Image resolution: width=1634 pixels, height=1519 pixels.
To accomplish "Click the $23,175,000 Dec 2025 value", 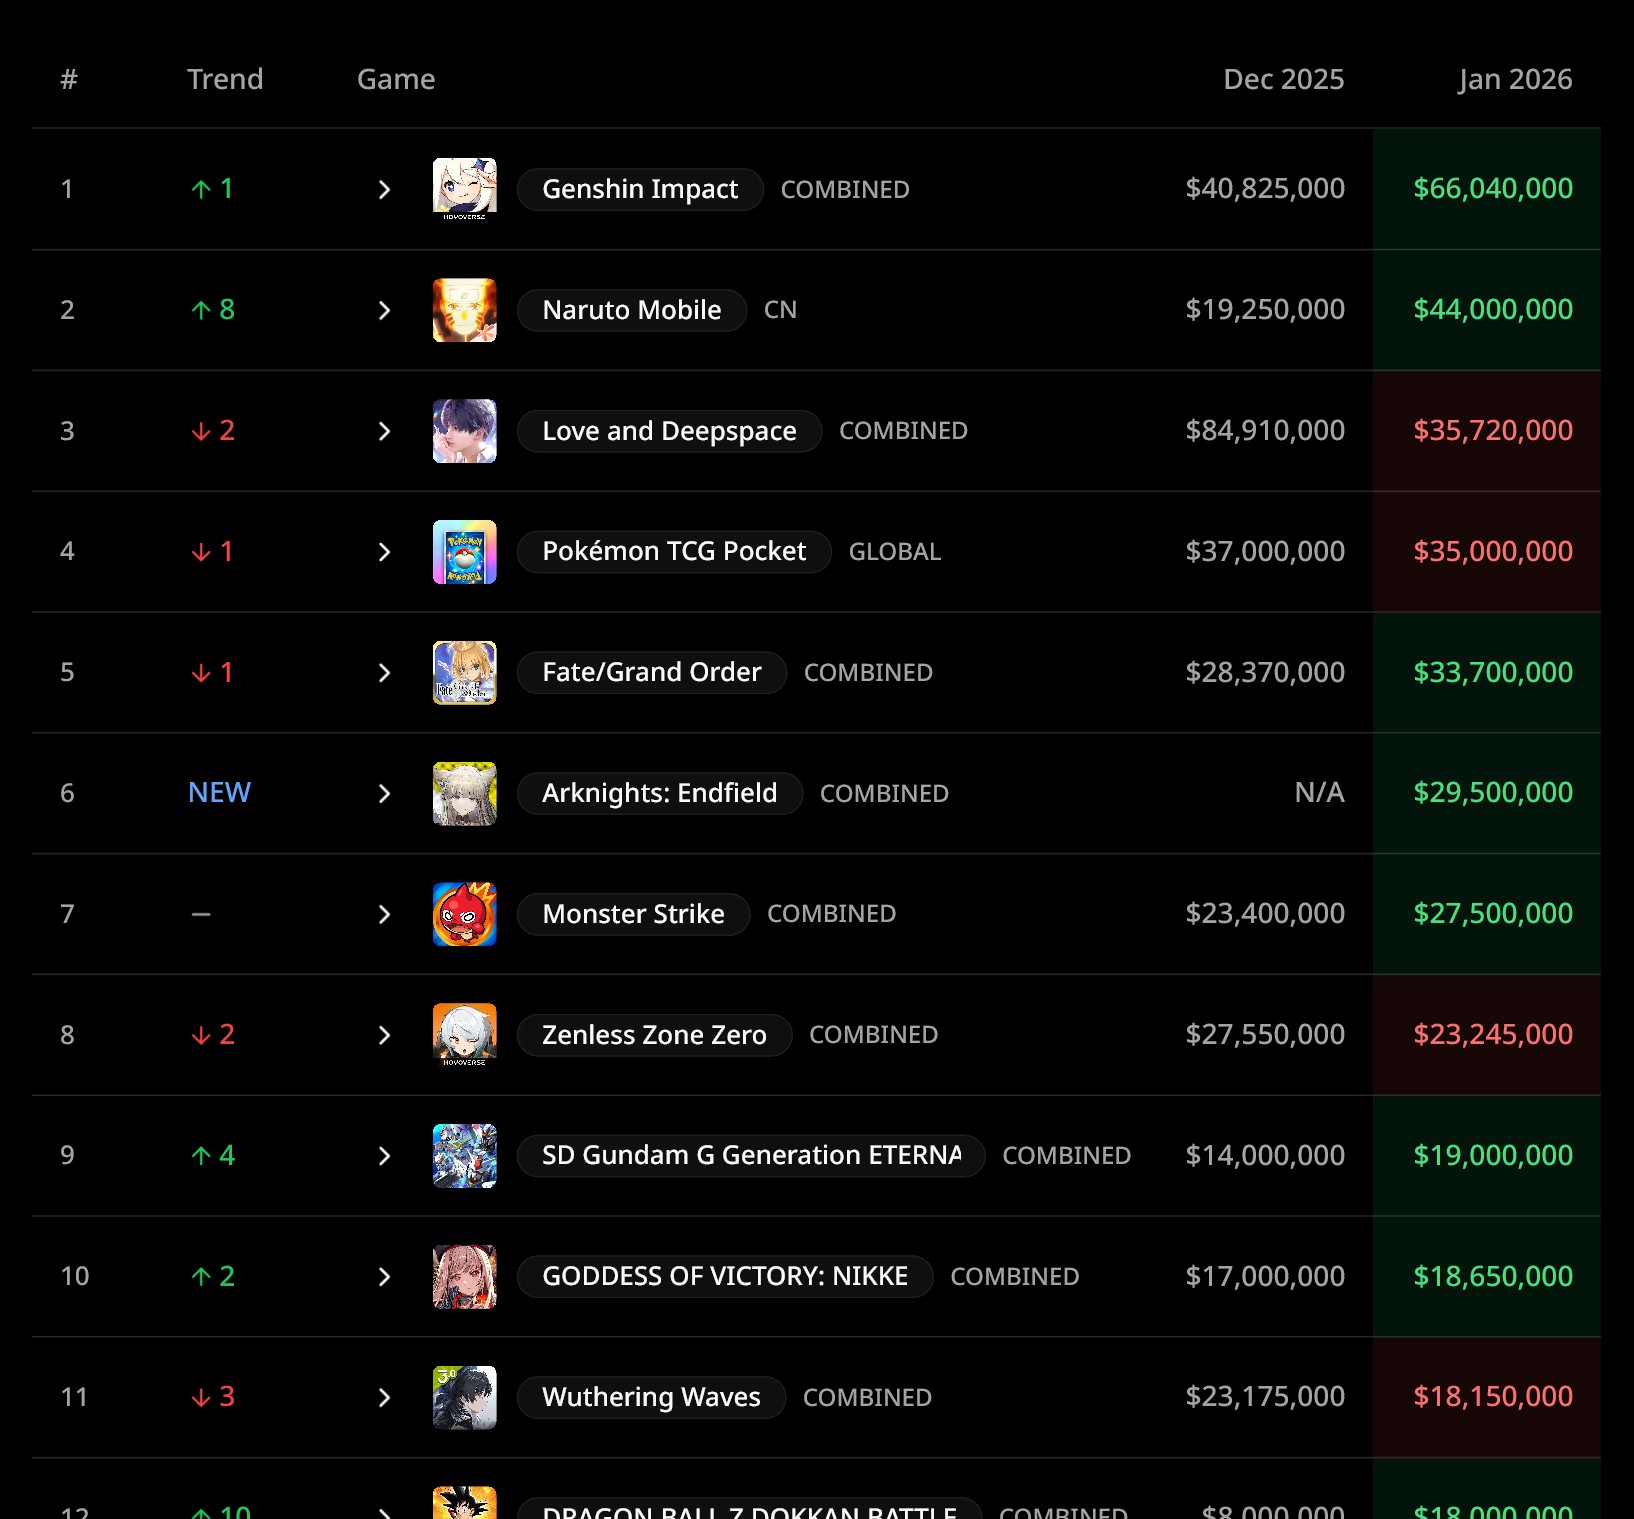I will [1265, 1397].
